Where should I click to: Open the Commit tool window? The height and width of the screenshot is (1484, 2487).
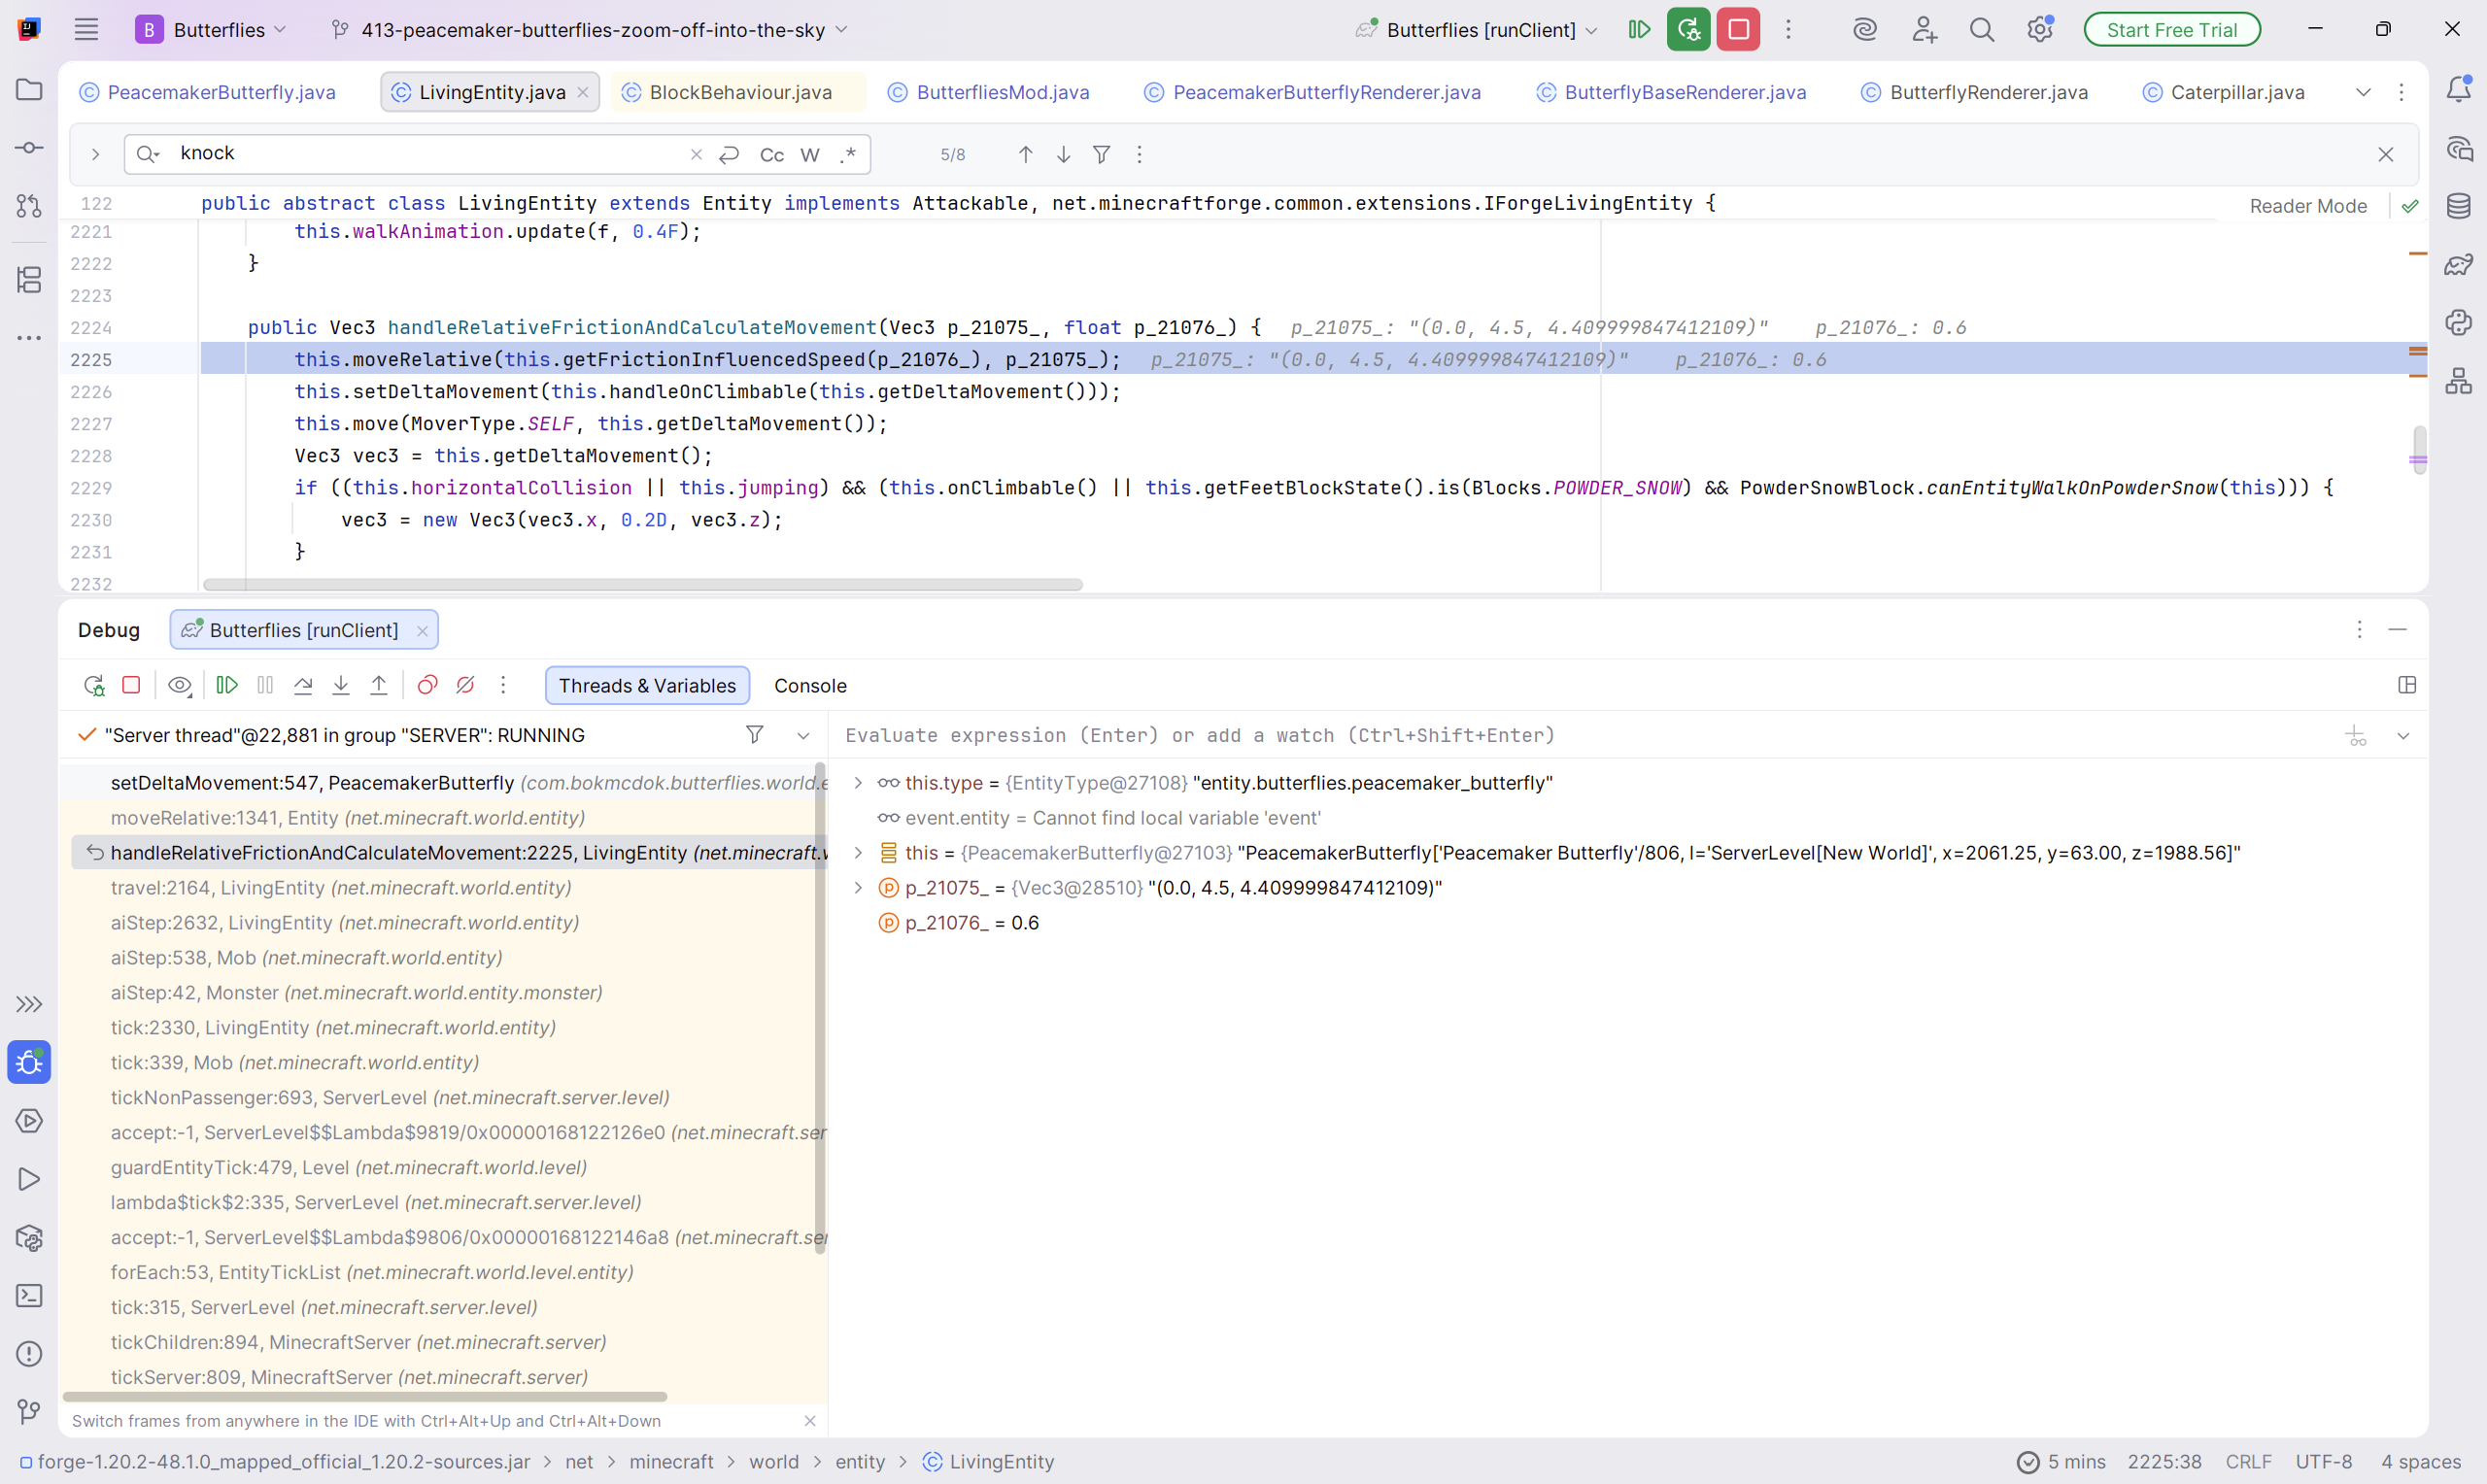(29, 148)
